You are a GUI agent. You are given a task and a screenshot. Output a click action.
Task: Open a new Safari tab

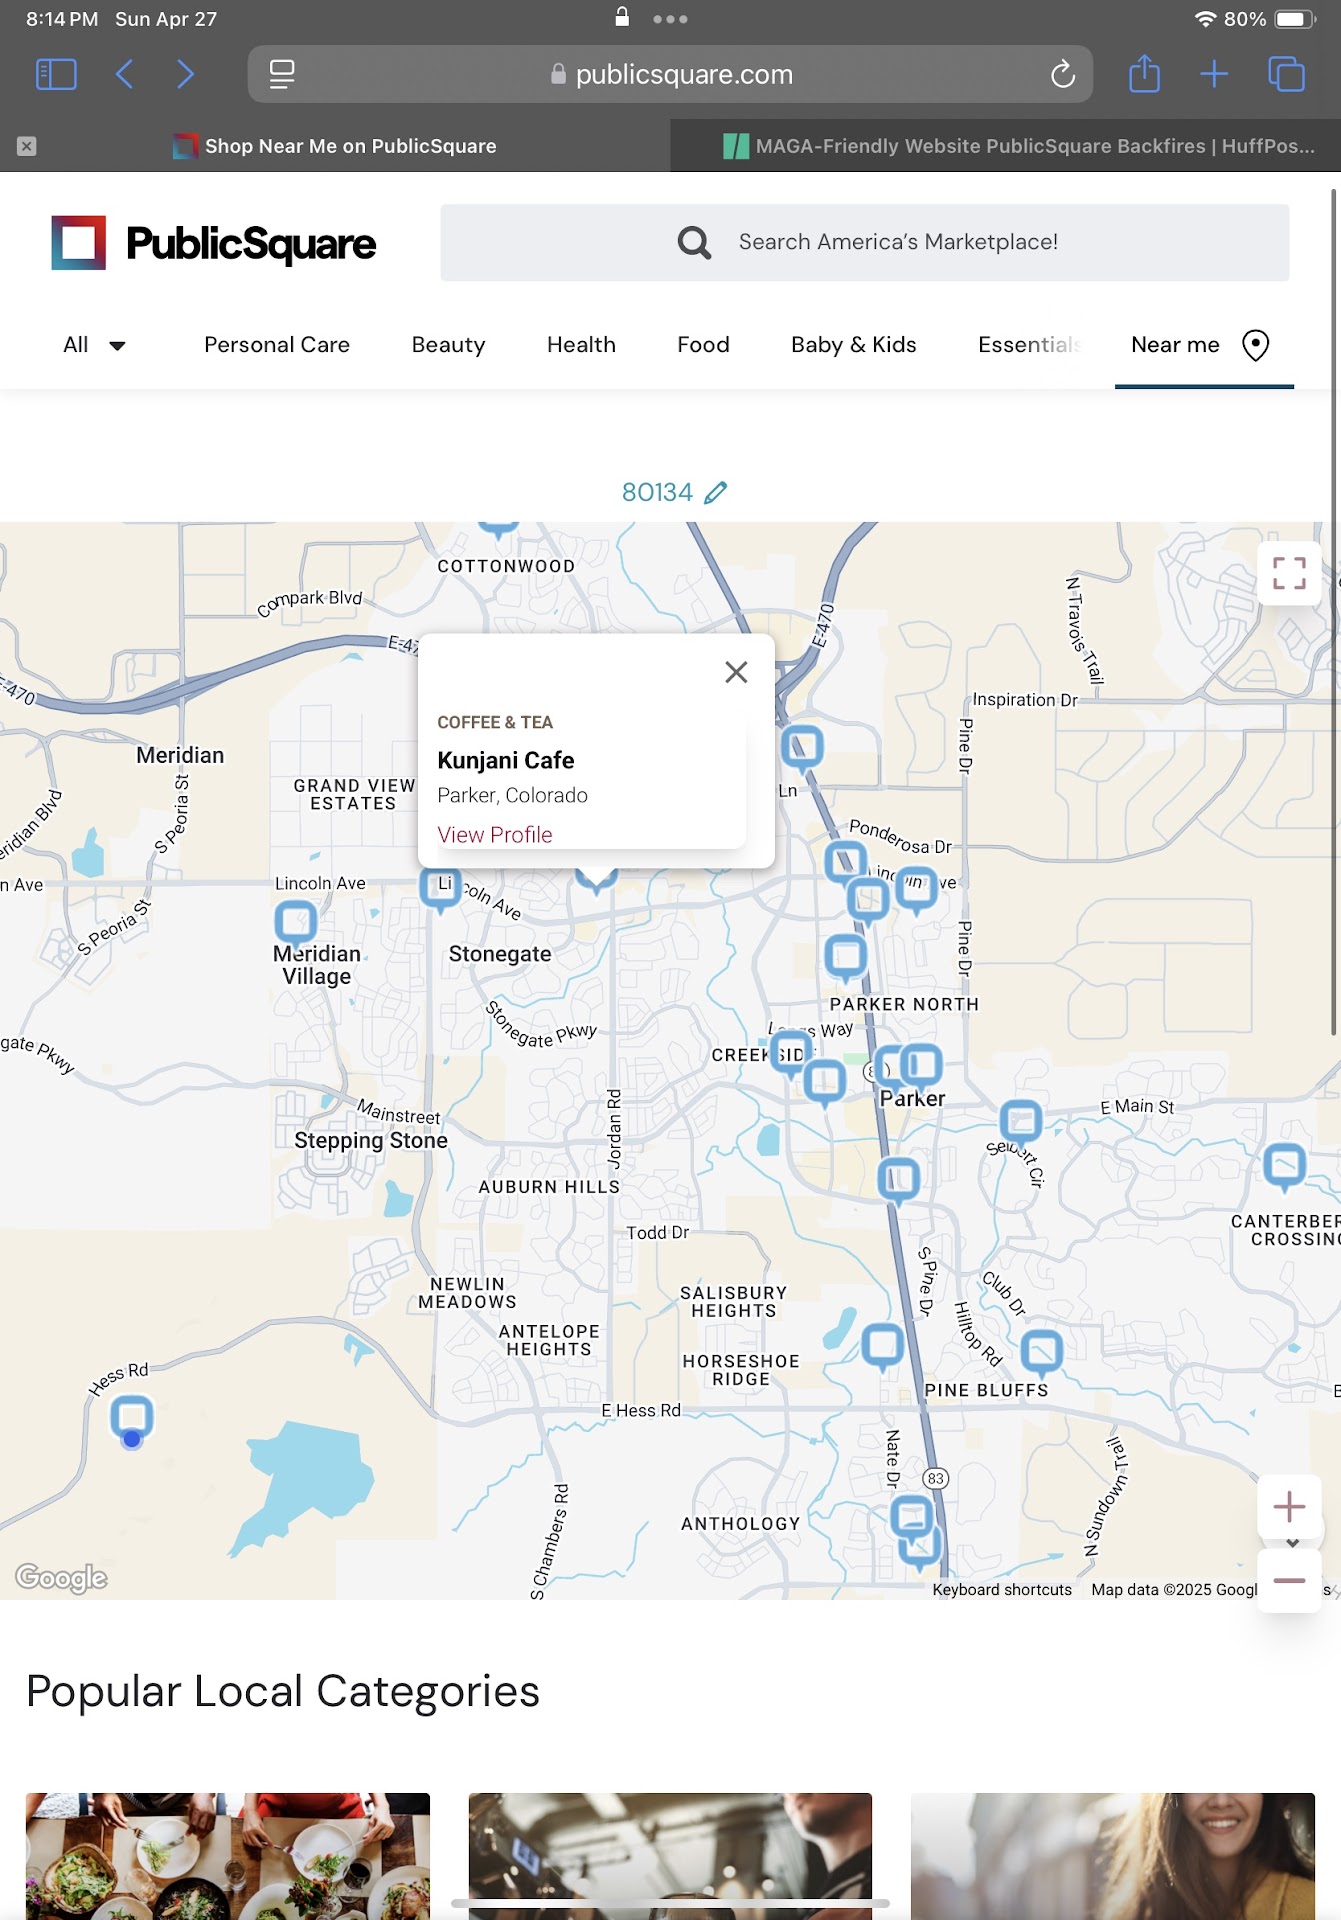click(x=1214, y=74)
